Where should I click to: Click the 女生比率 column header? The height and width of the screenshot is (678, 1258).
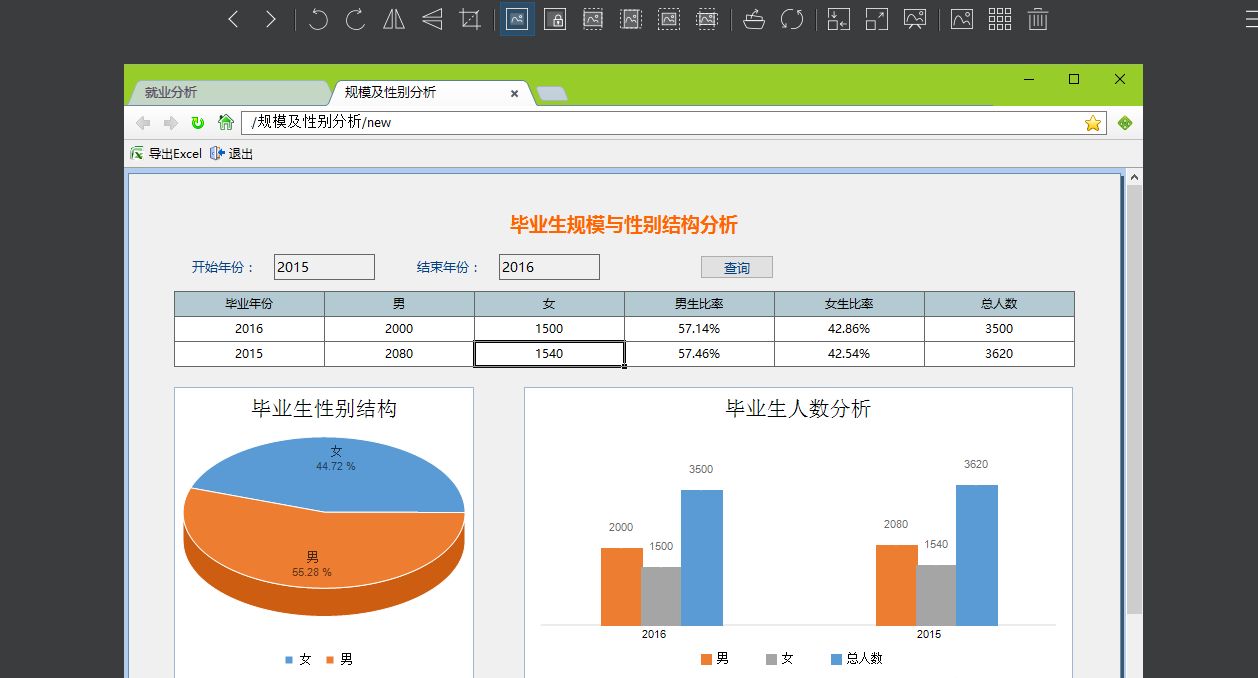(x=849, y=304)
